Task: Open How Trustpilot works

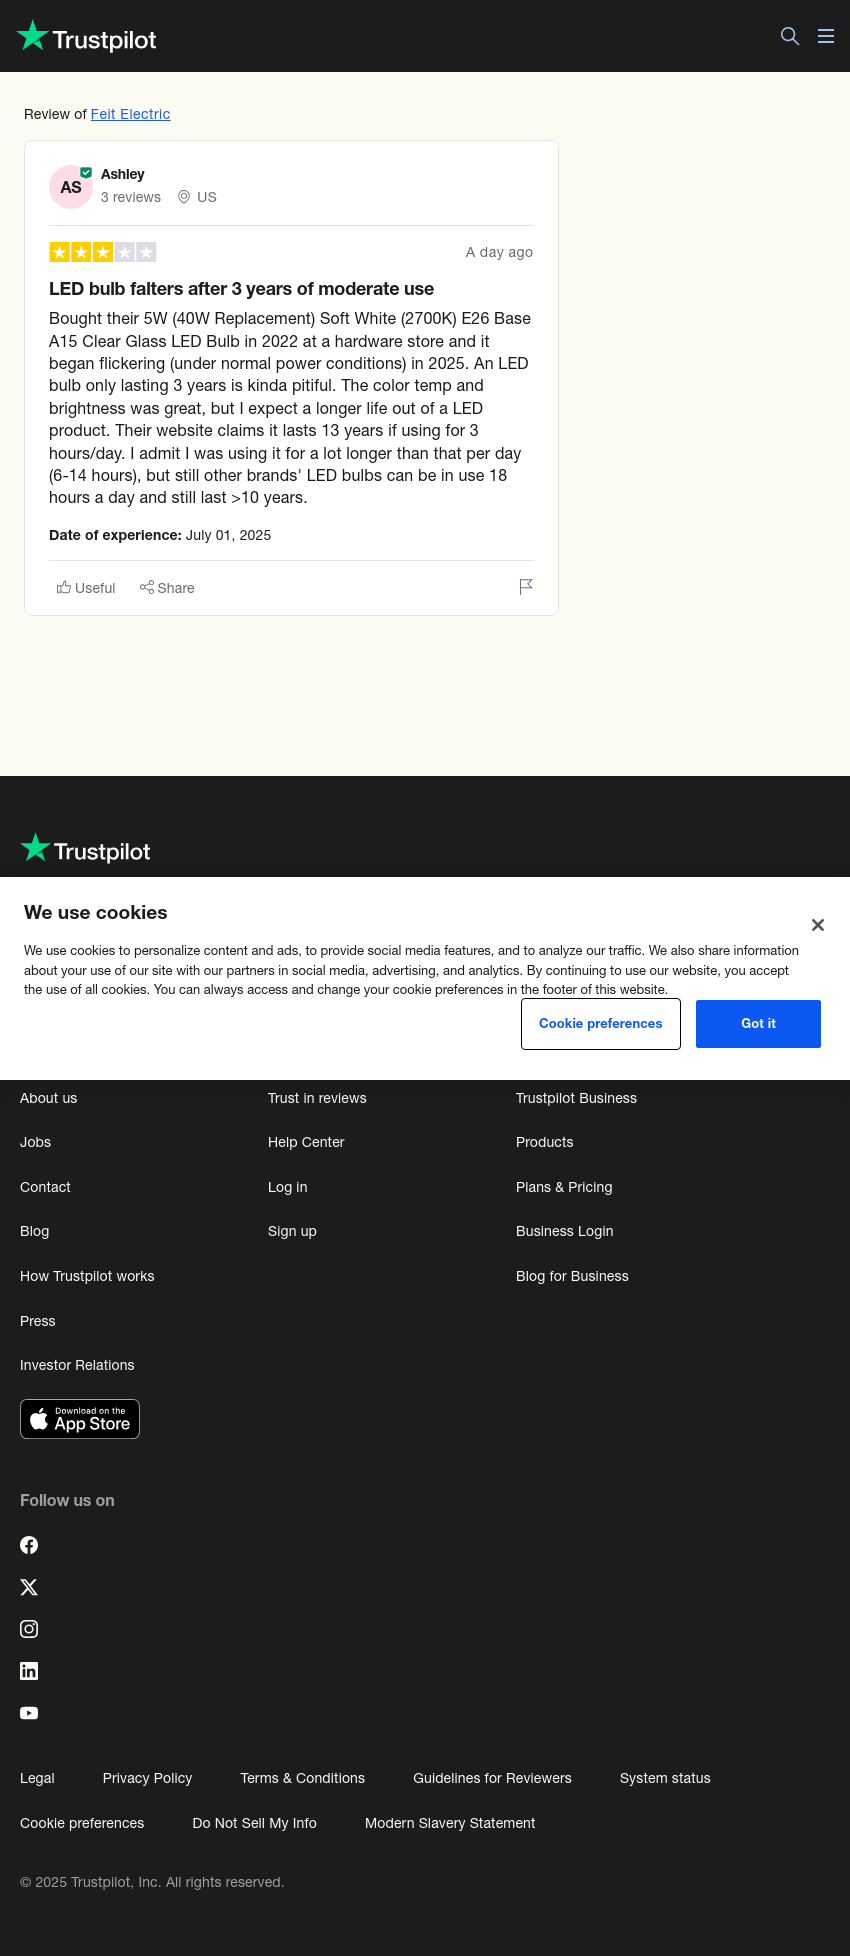Action: 87,1276
